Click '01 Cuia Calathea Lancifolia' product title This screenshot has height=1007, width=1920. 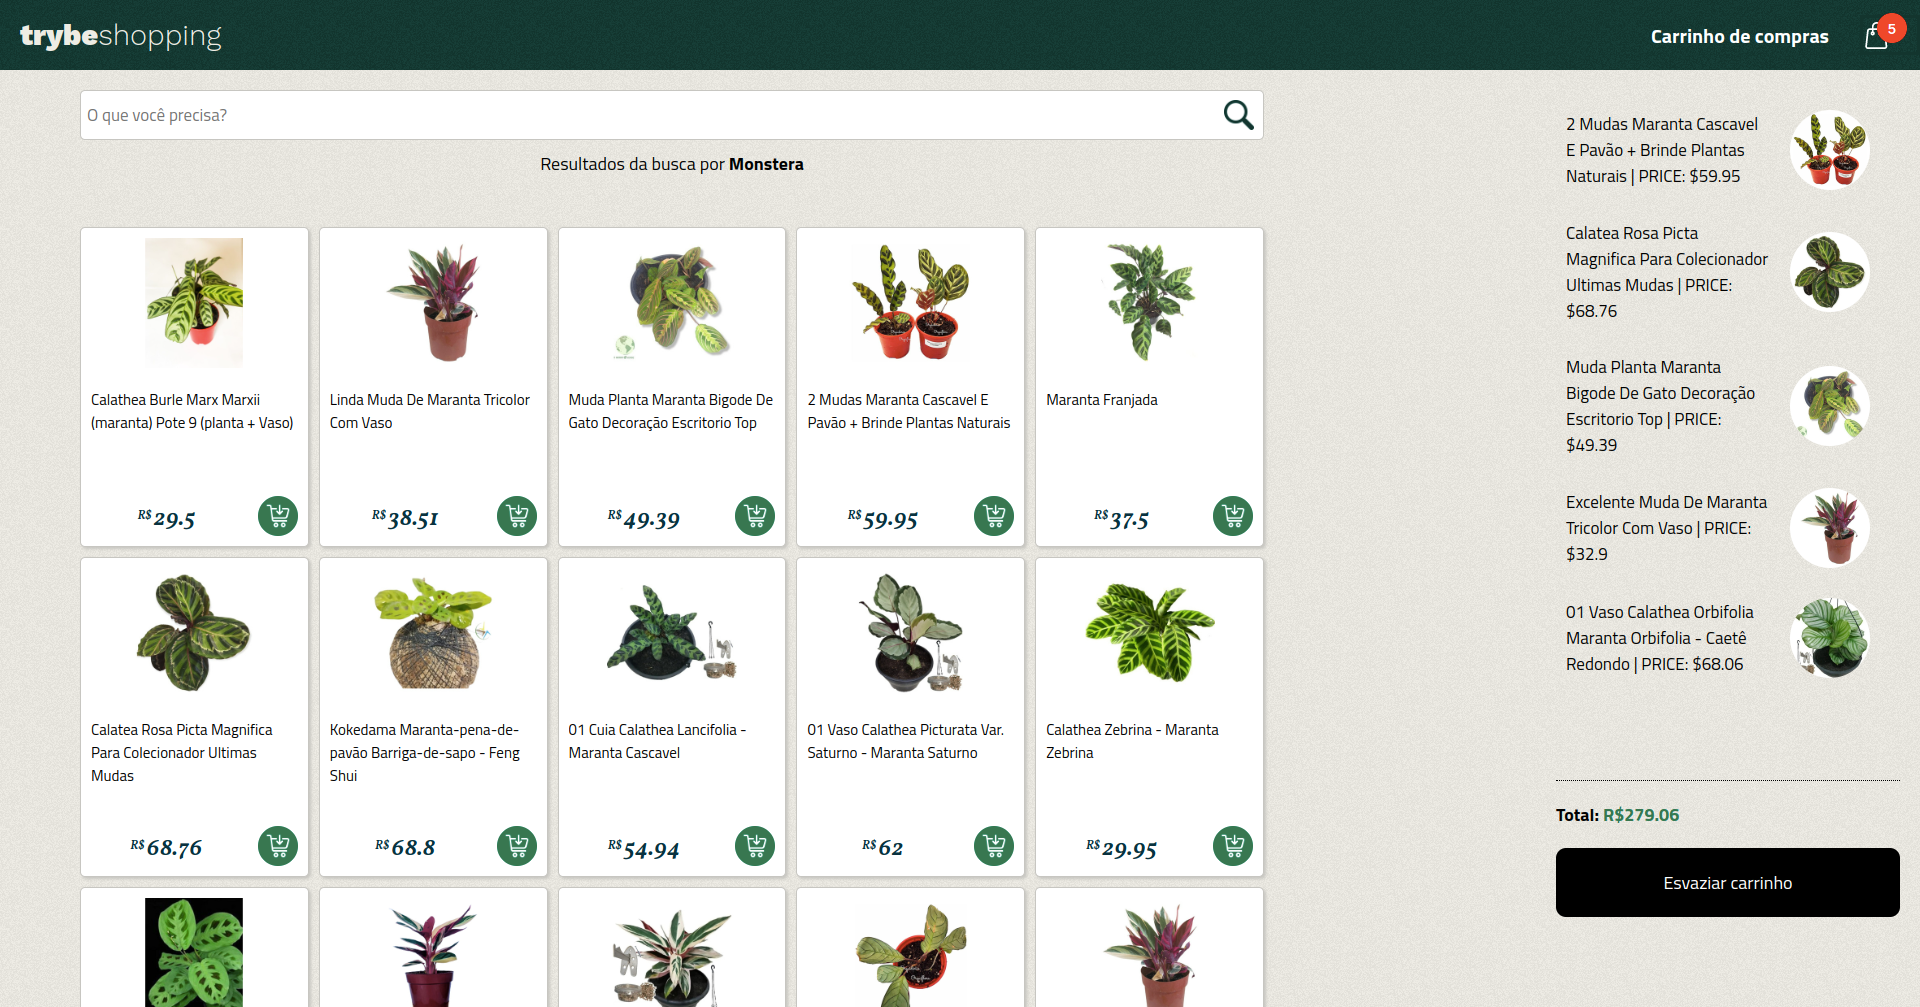pos(657,741)
